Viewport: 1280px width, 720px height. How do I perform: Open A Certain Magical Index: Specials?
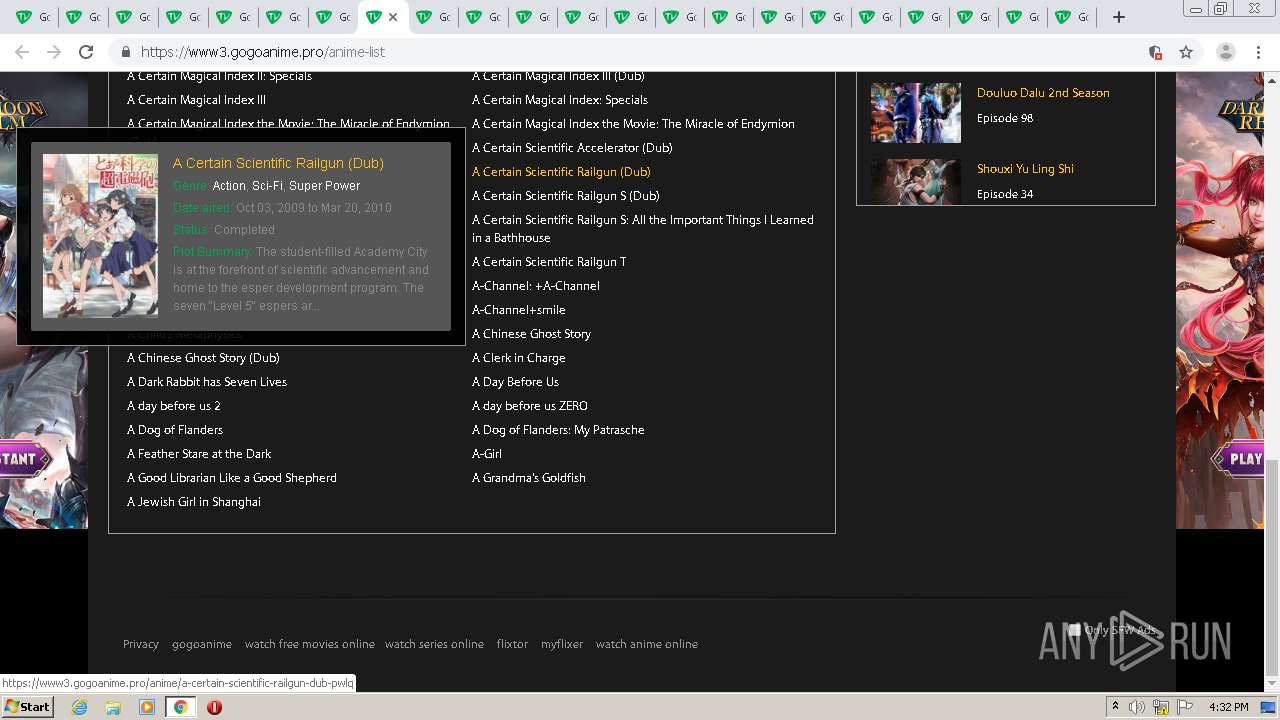coord(560,100)
